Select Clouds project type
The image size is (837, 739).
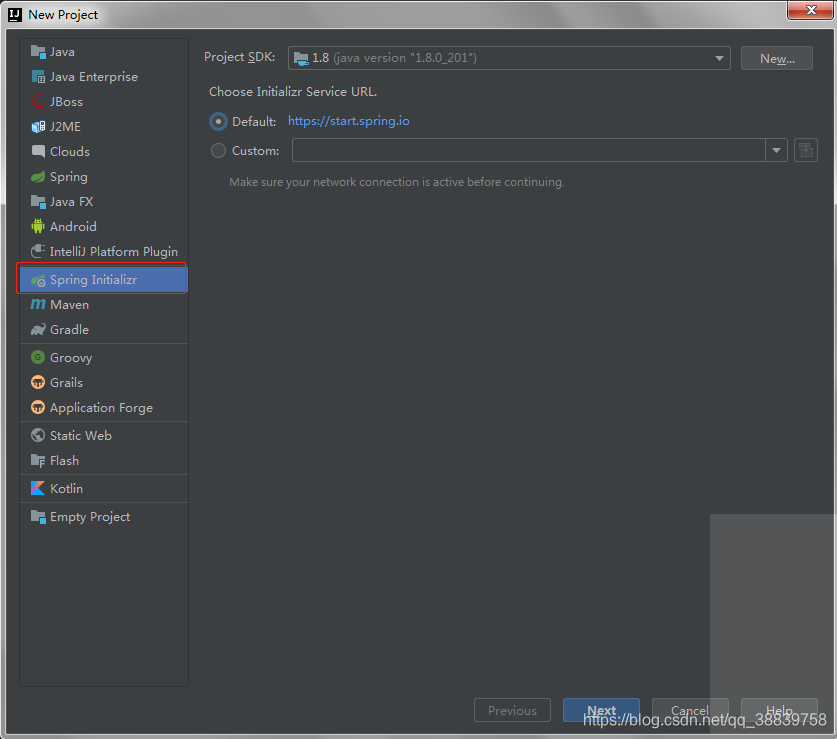click(x=70, y=152)
